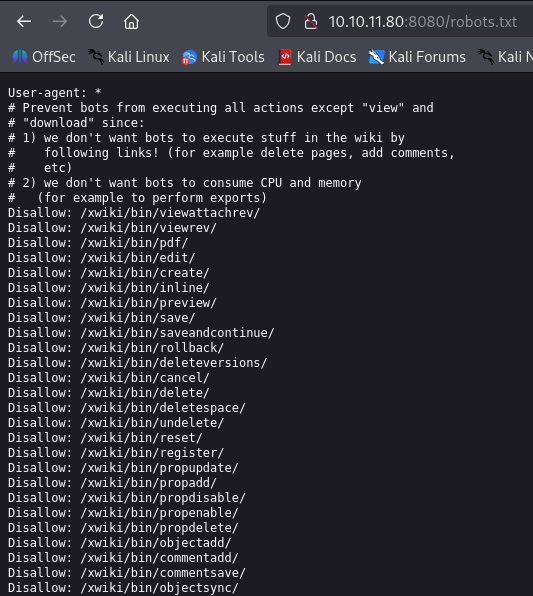Focus the address bar with robots.txt URL
Screen dimensions: 533x596
pos(422,22)
